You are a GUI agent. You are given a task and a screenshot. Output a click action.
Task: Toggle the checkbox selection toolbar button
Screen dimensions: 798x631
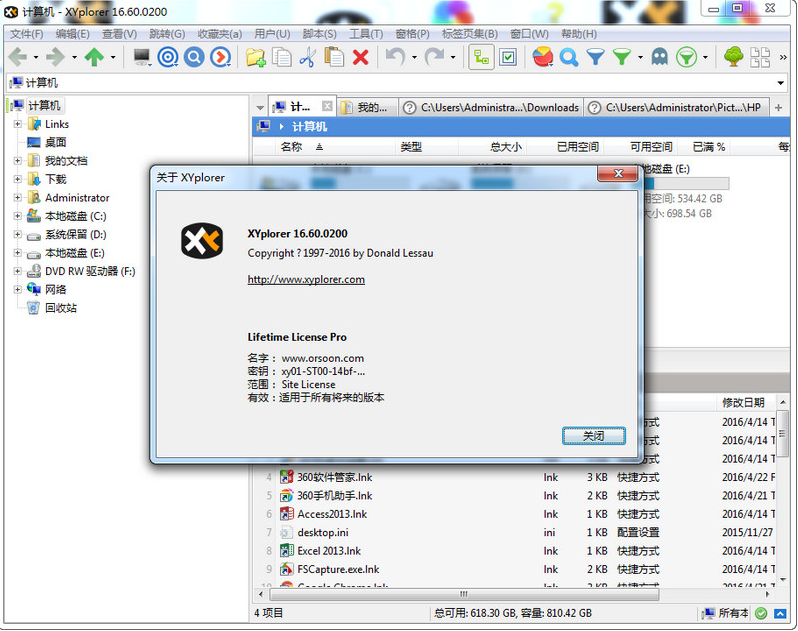[508, 57]
